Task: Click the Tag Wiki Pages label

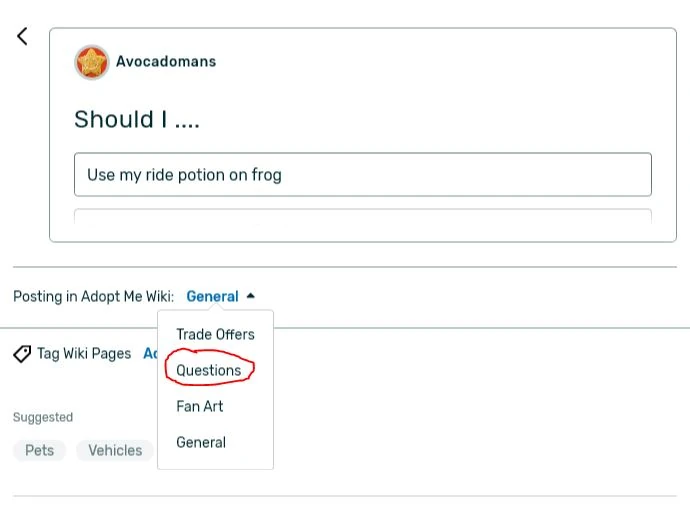Action: pos(84,354)
